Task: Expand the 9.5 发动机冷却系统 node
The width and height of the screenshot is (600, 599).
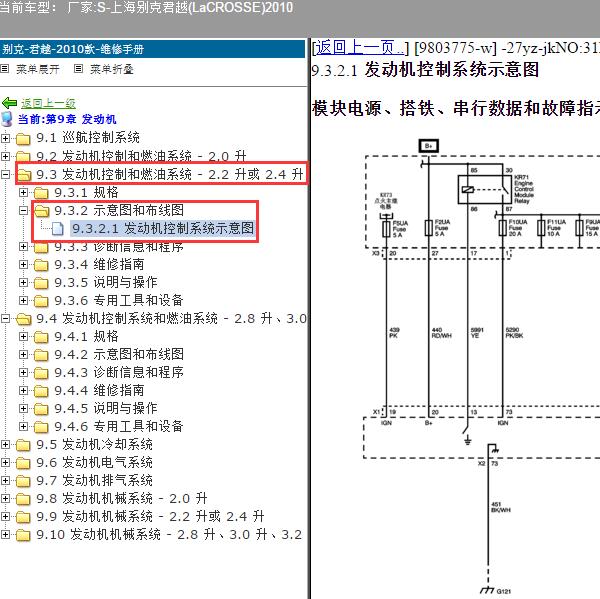Action: (5, 444)
